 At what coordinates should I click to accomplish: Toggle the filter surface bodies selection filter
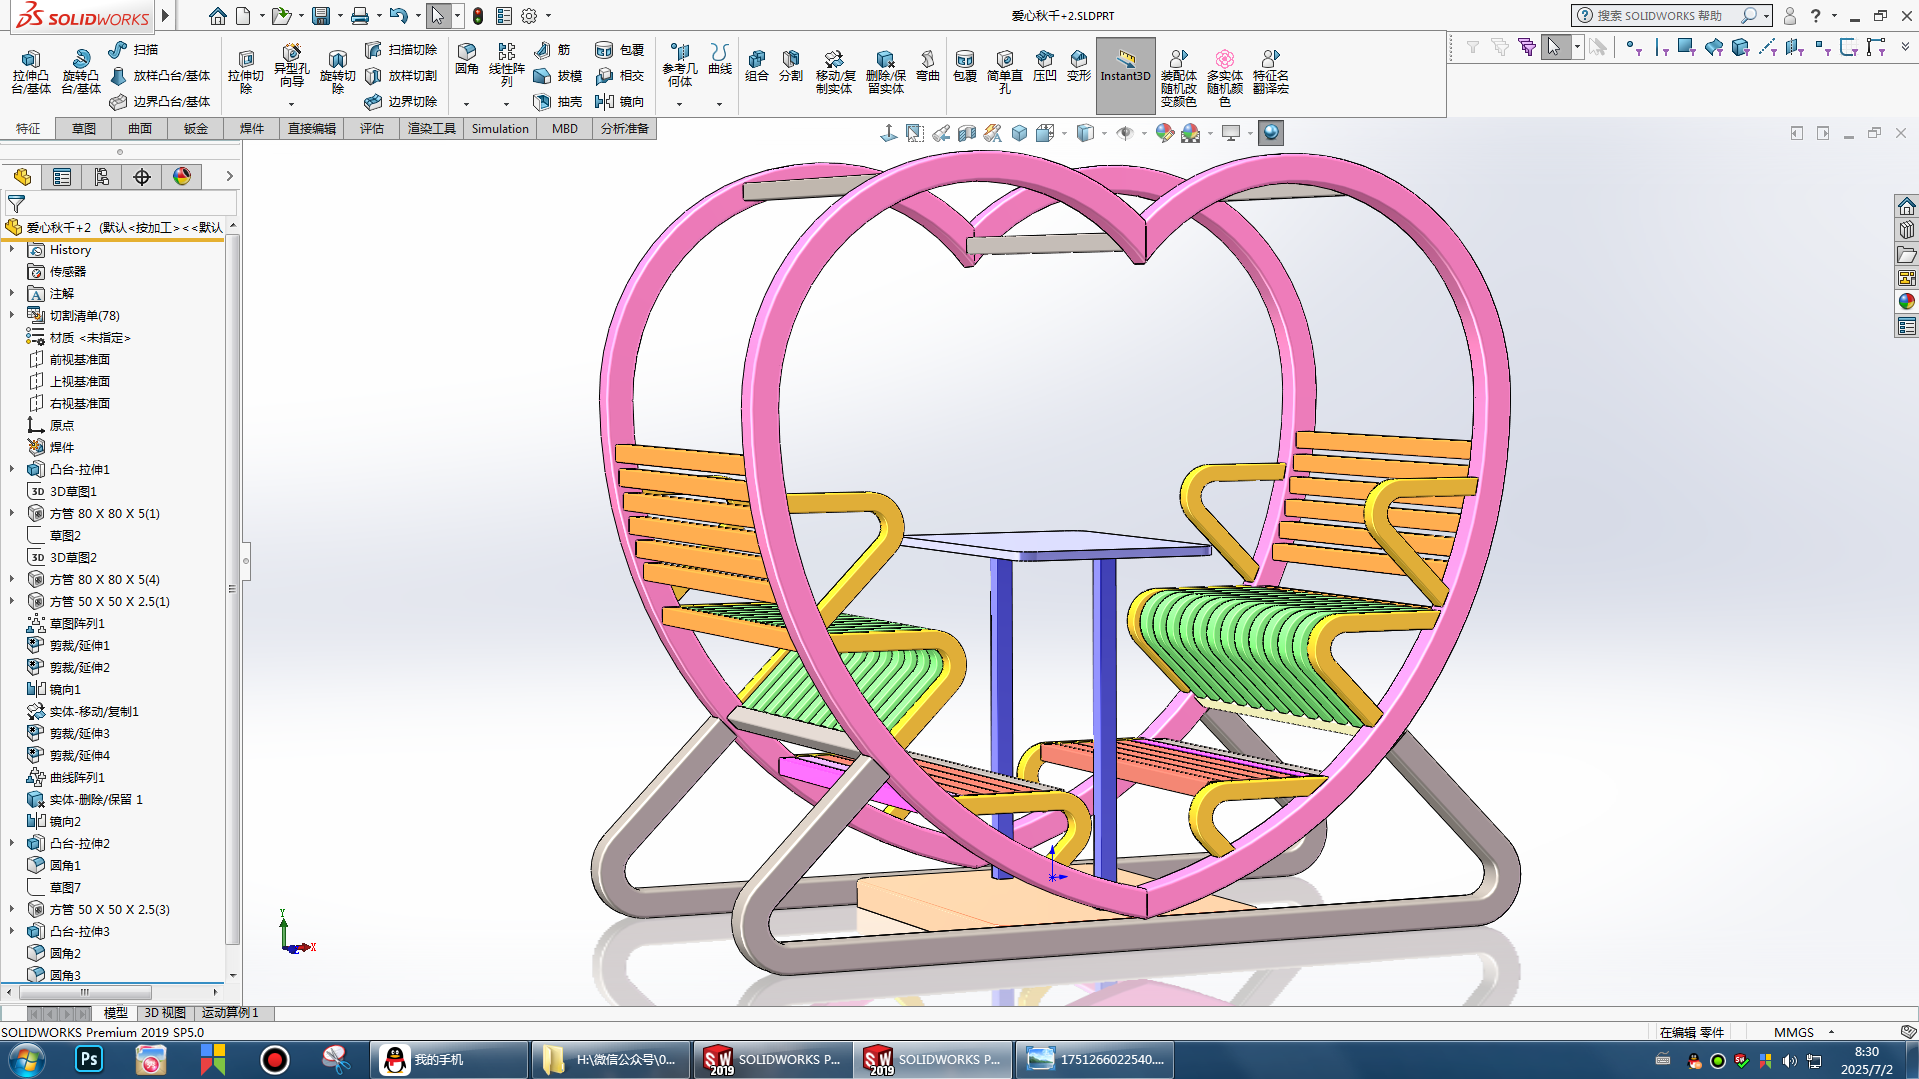pyautogui.click(x=1713, y=47)
